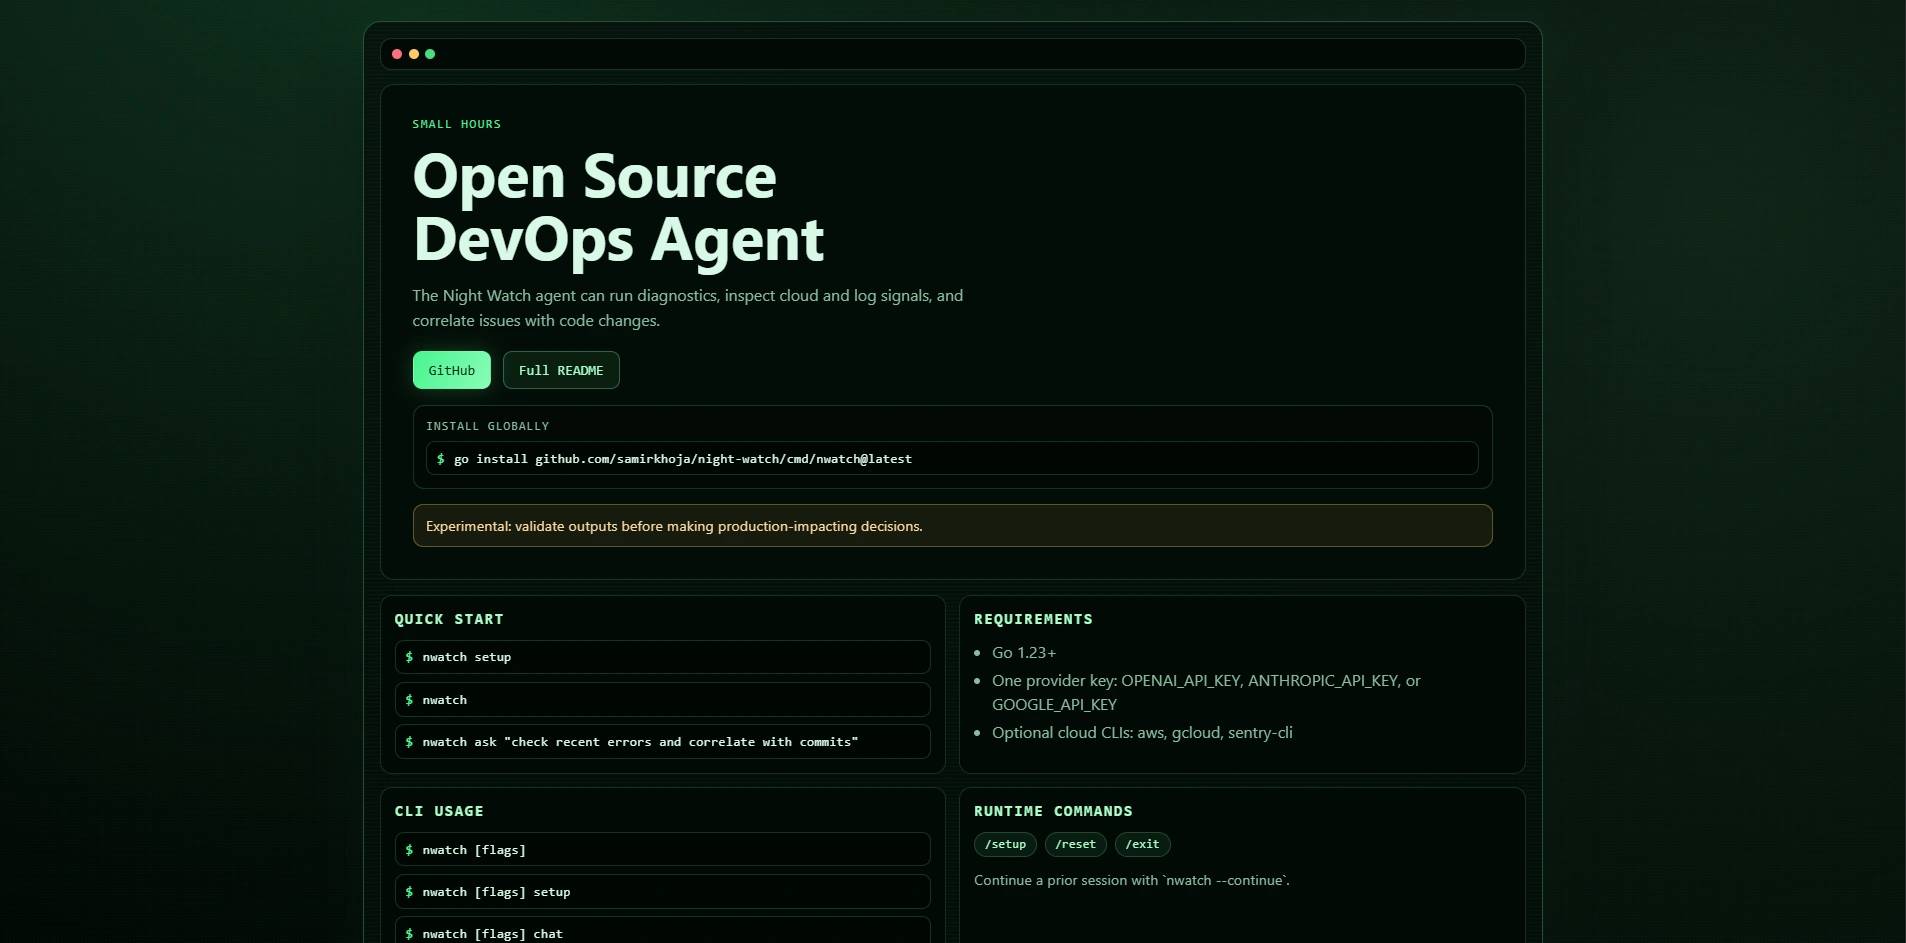Image resolution: width=1906 pixels, height=943 pixels.
Task: Click 'nwatch [flags]' CLI usage line
Action: pyautogui.click(x=662, y=850)
